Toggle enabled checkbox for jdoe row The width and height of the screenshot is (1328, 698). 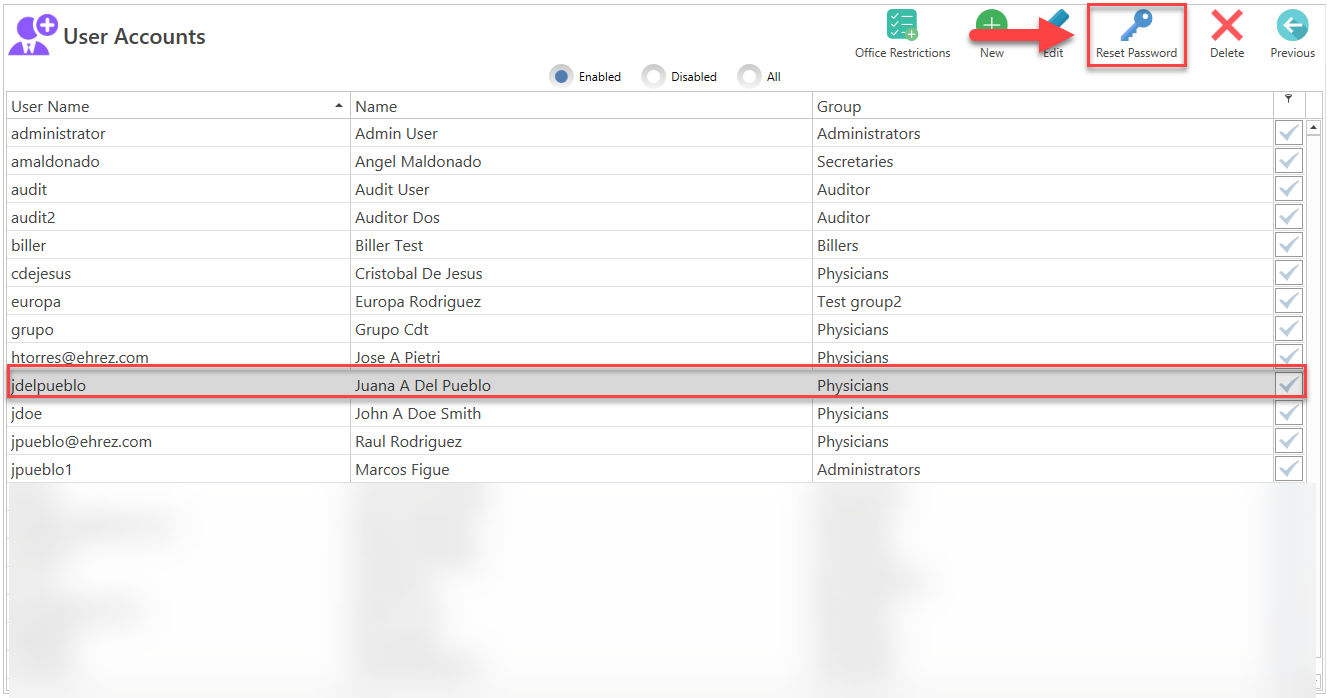coord(1289,413)
